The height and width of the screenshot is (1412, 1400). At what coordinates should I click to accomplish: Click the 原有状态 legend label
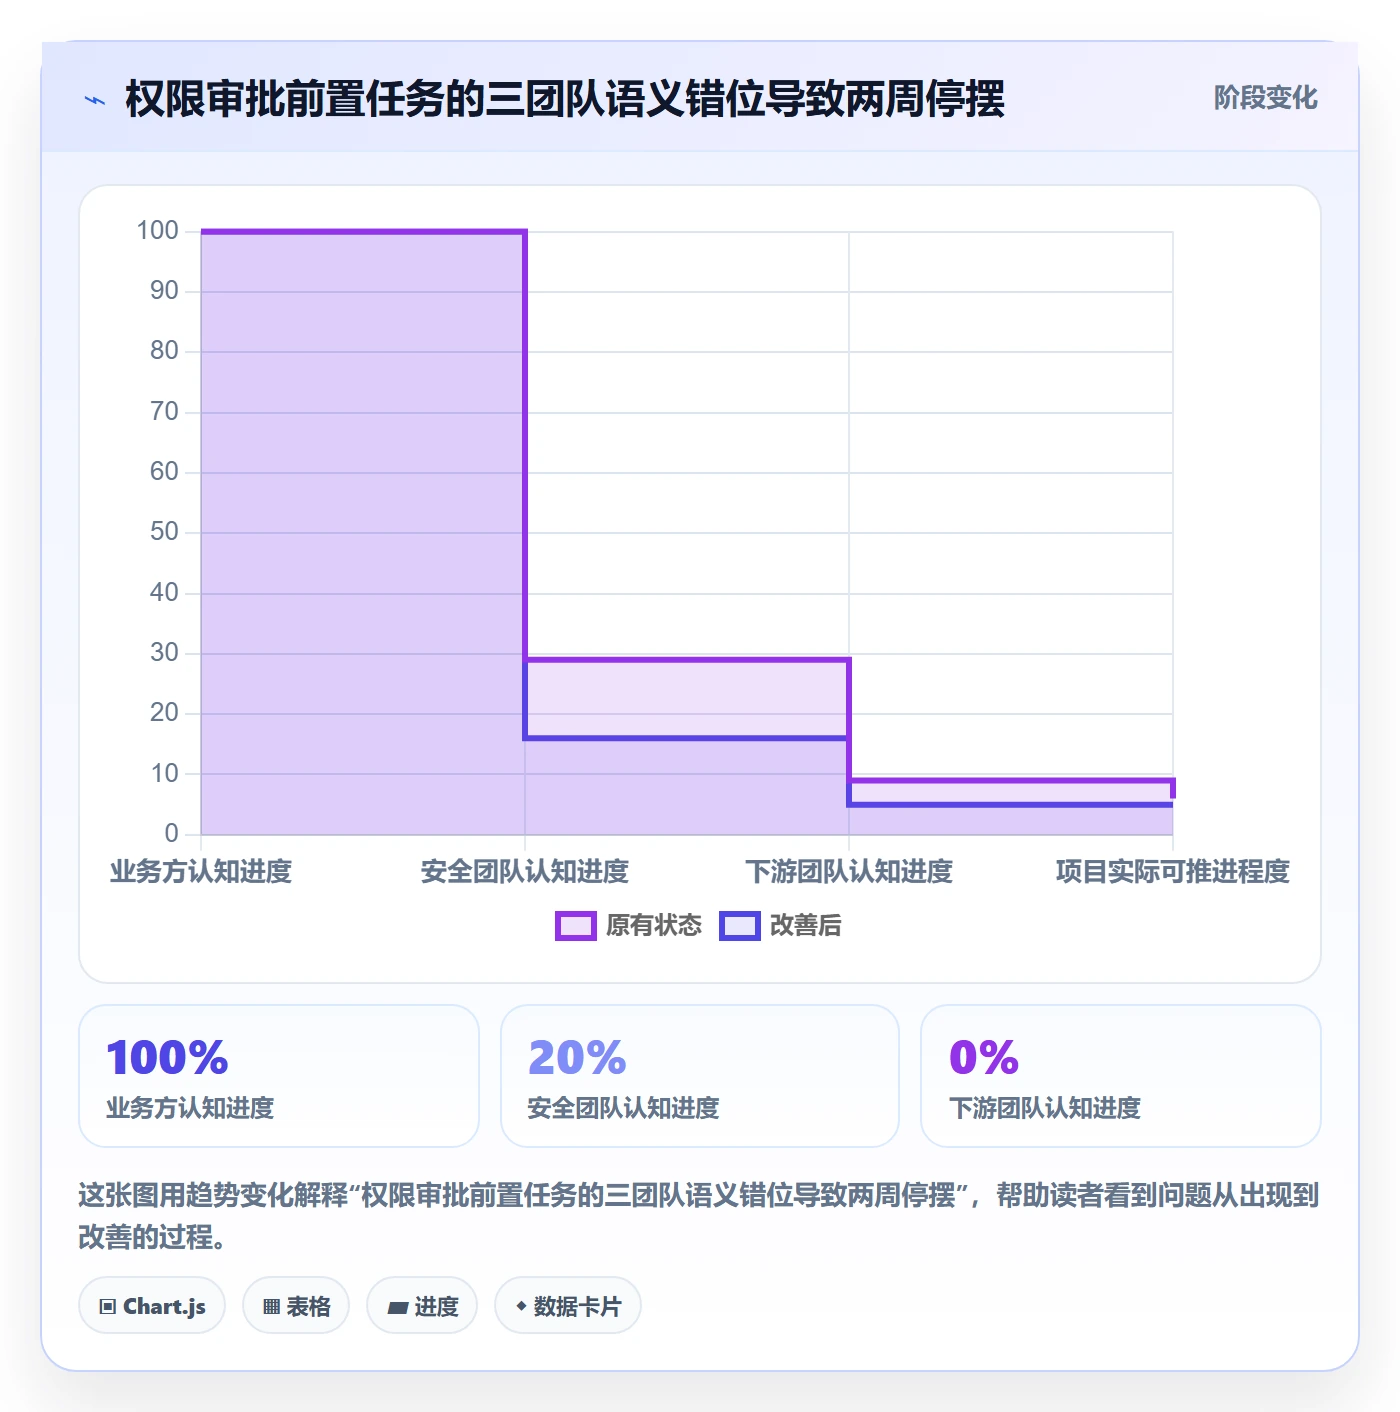(654, 926)
